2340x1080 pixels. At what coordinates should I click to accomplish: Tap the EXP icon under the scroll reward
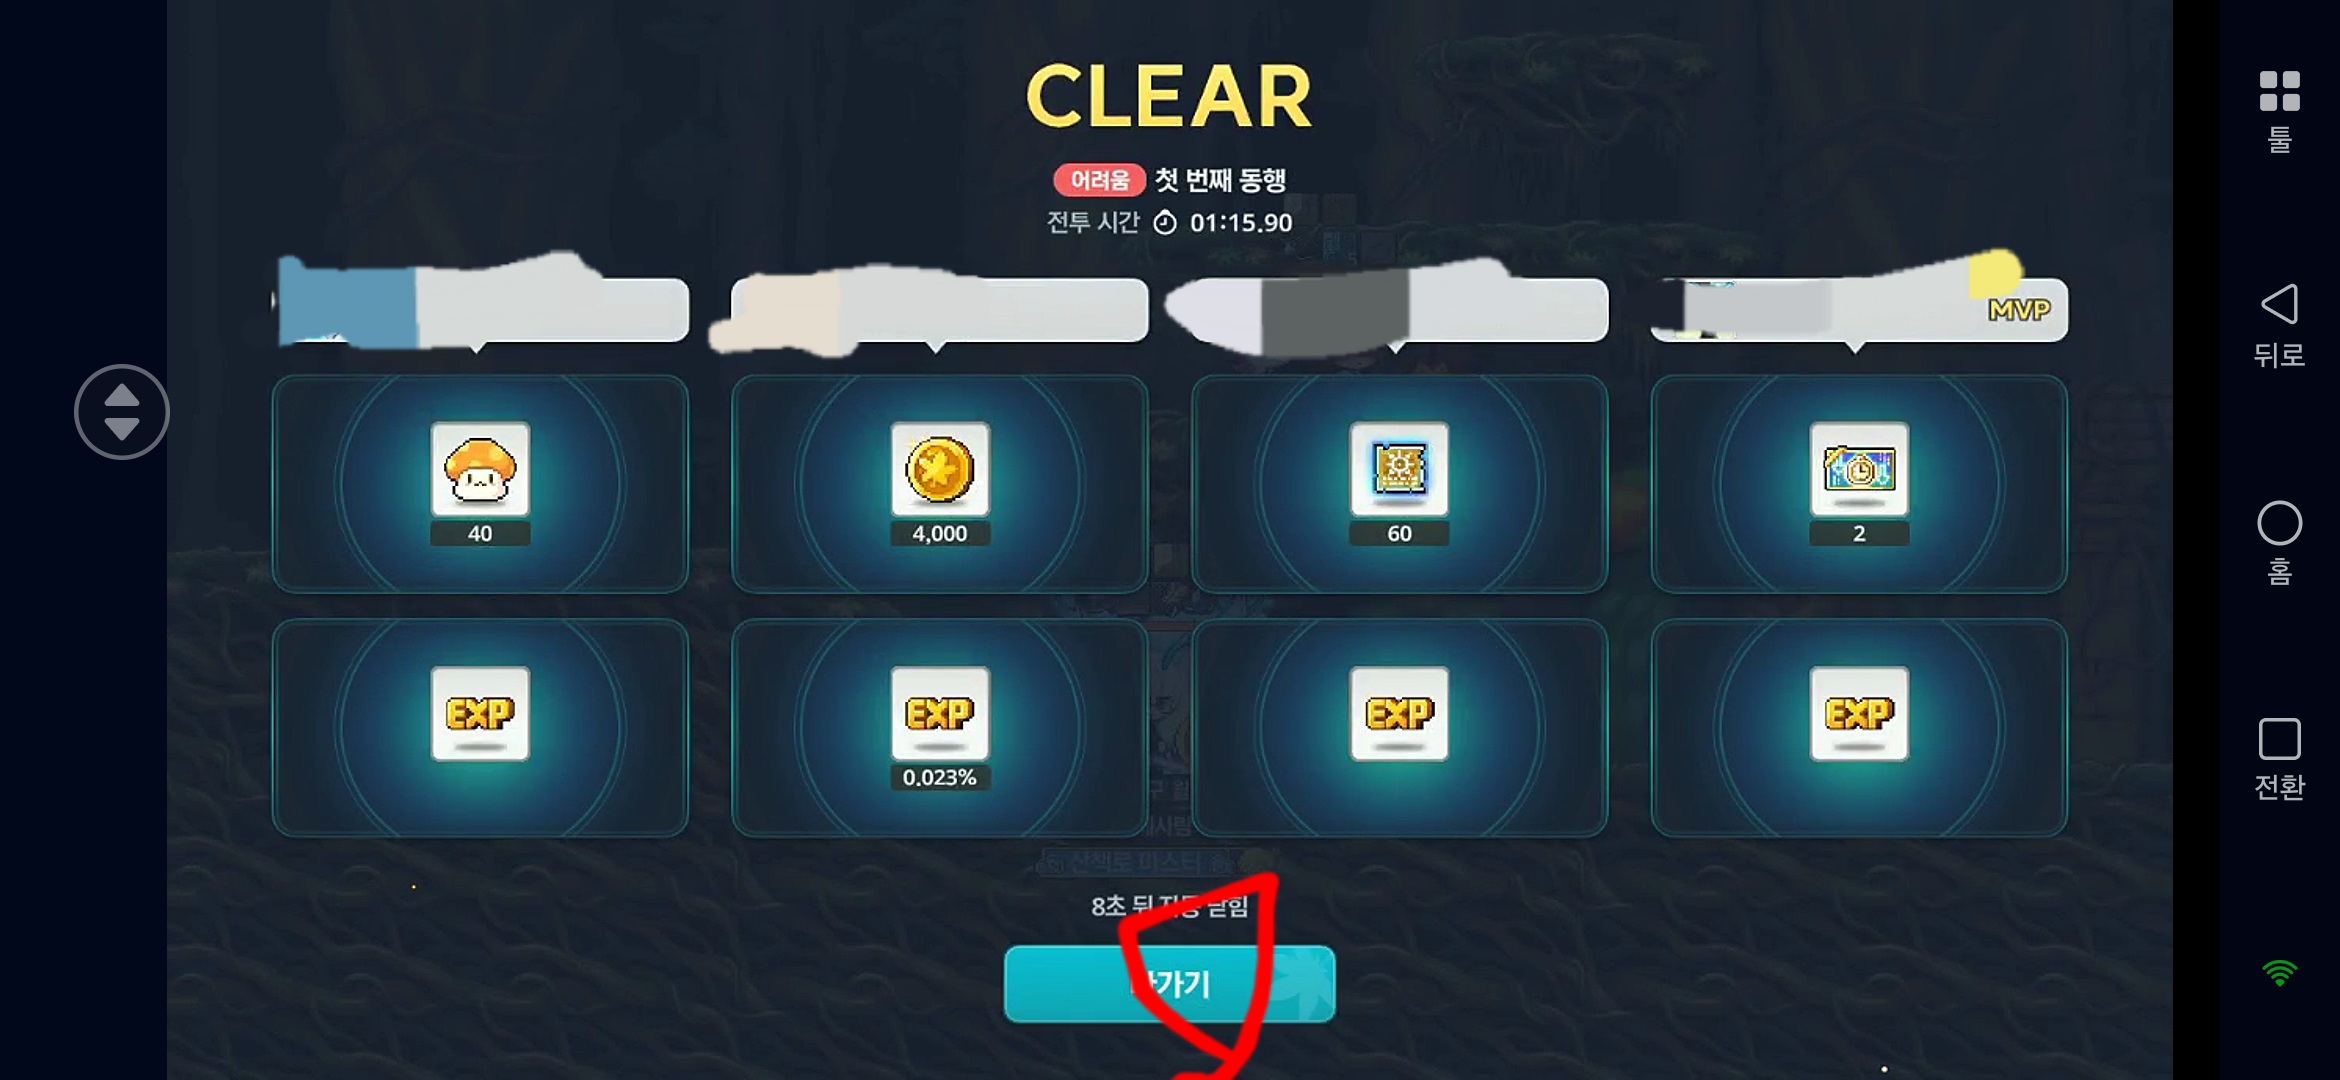[1399, 714]
